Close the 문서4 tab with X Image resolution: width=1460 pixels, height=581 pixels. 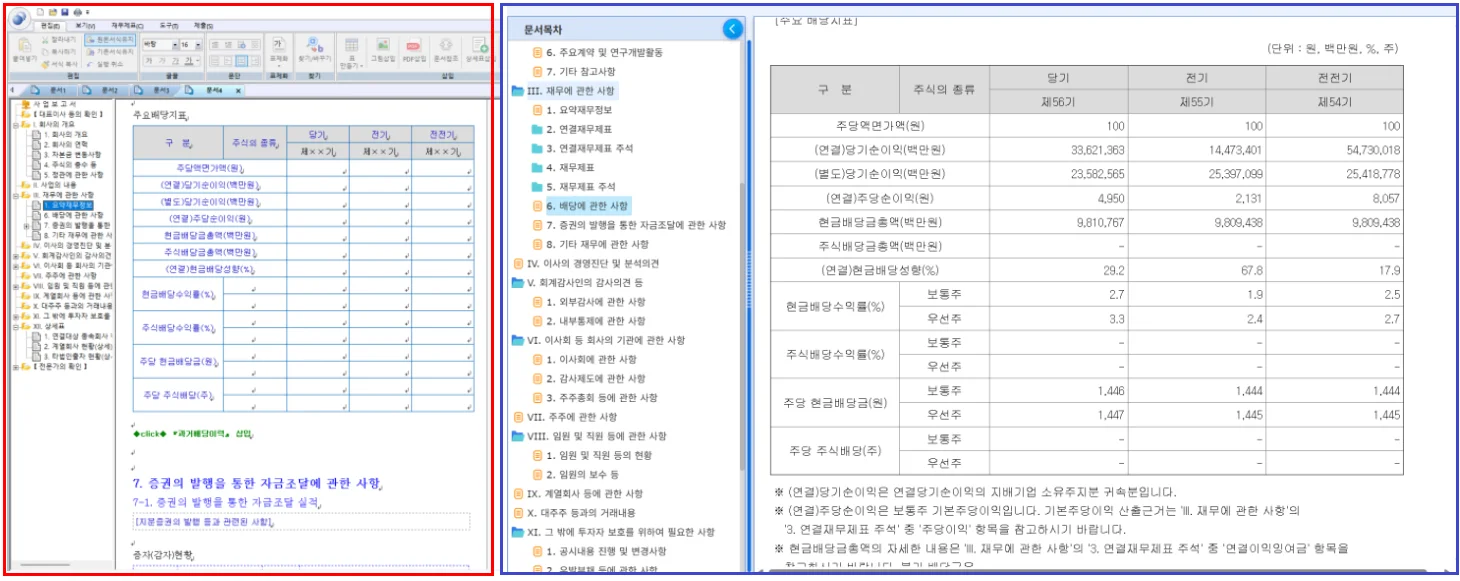pos(238,91)
